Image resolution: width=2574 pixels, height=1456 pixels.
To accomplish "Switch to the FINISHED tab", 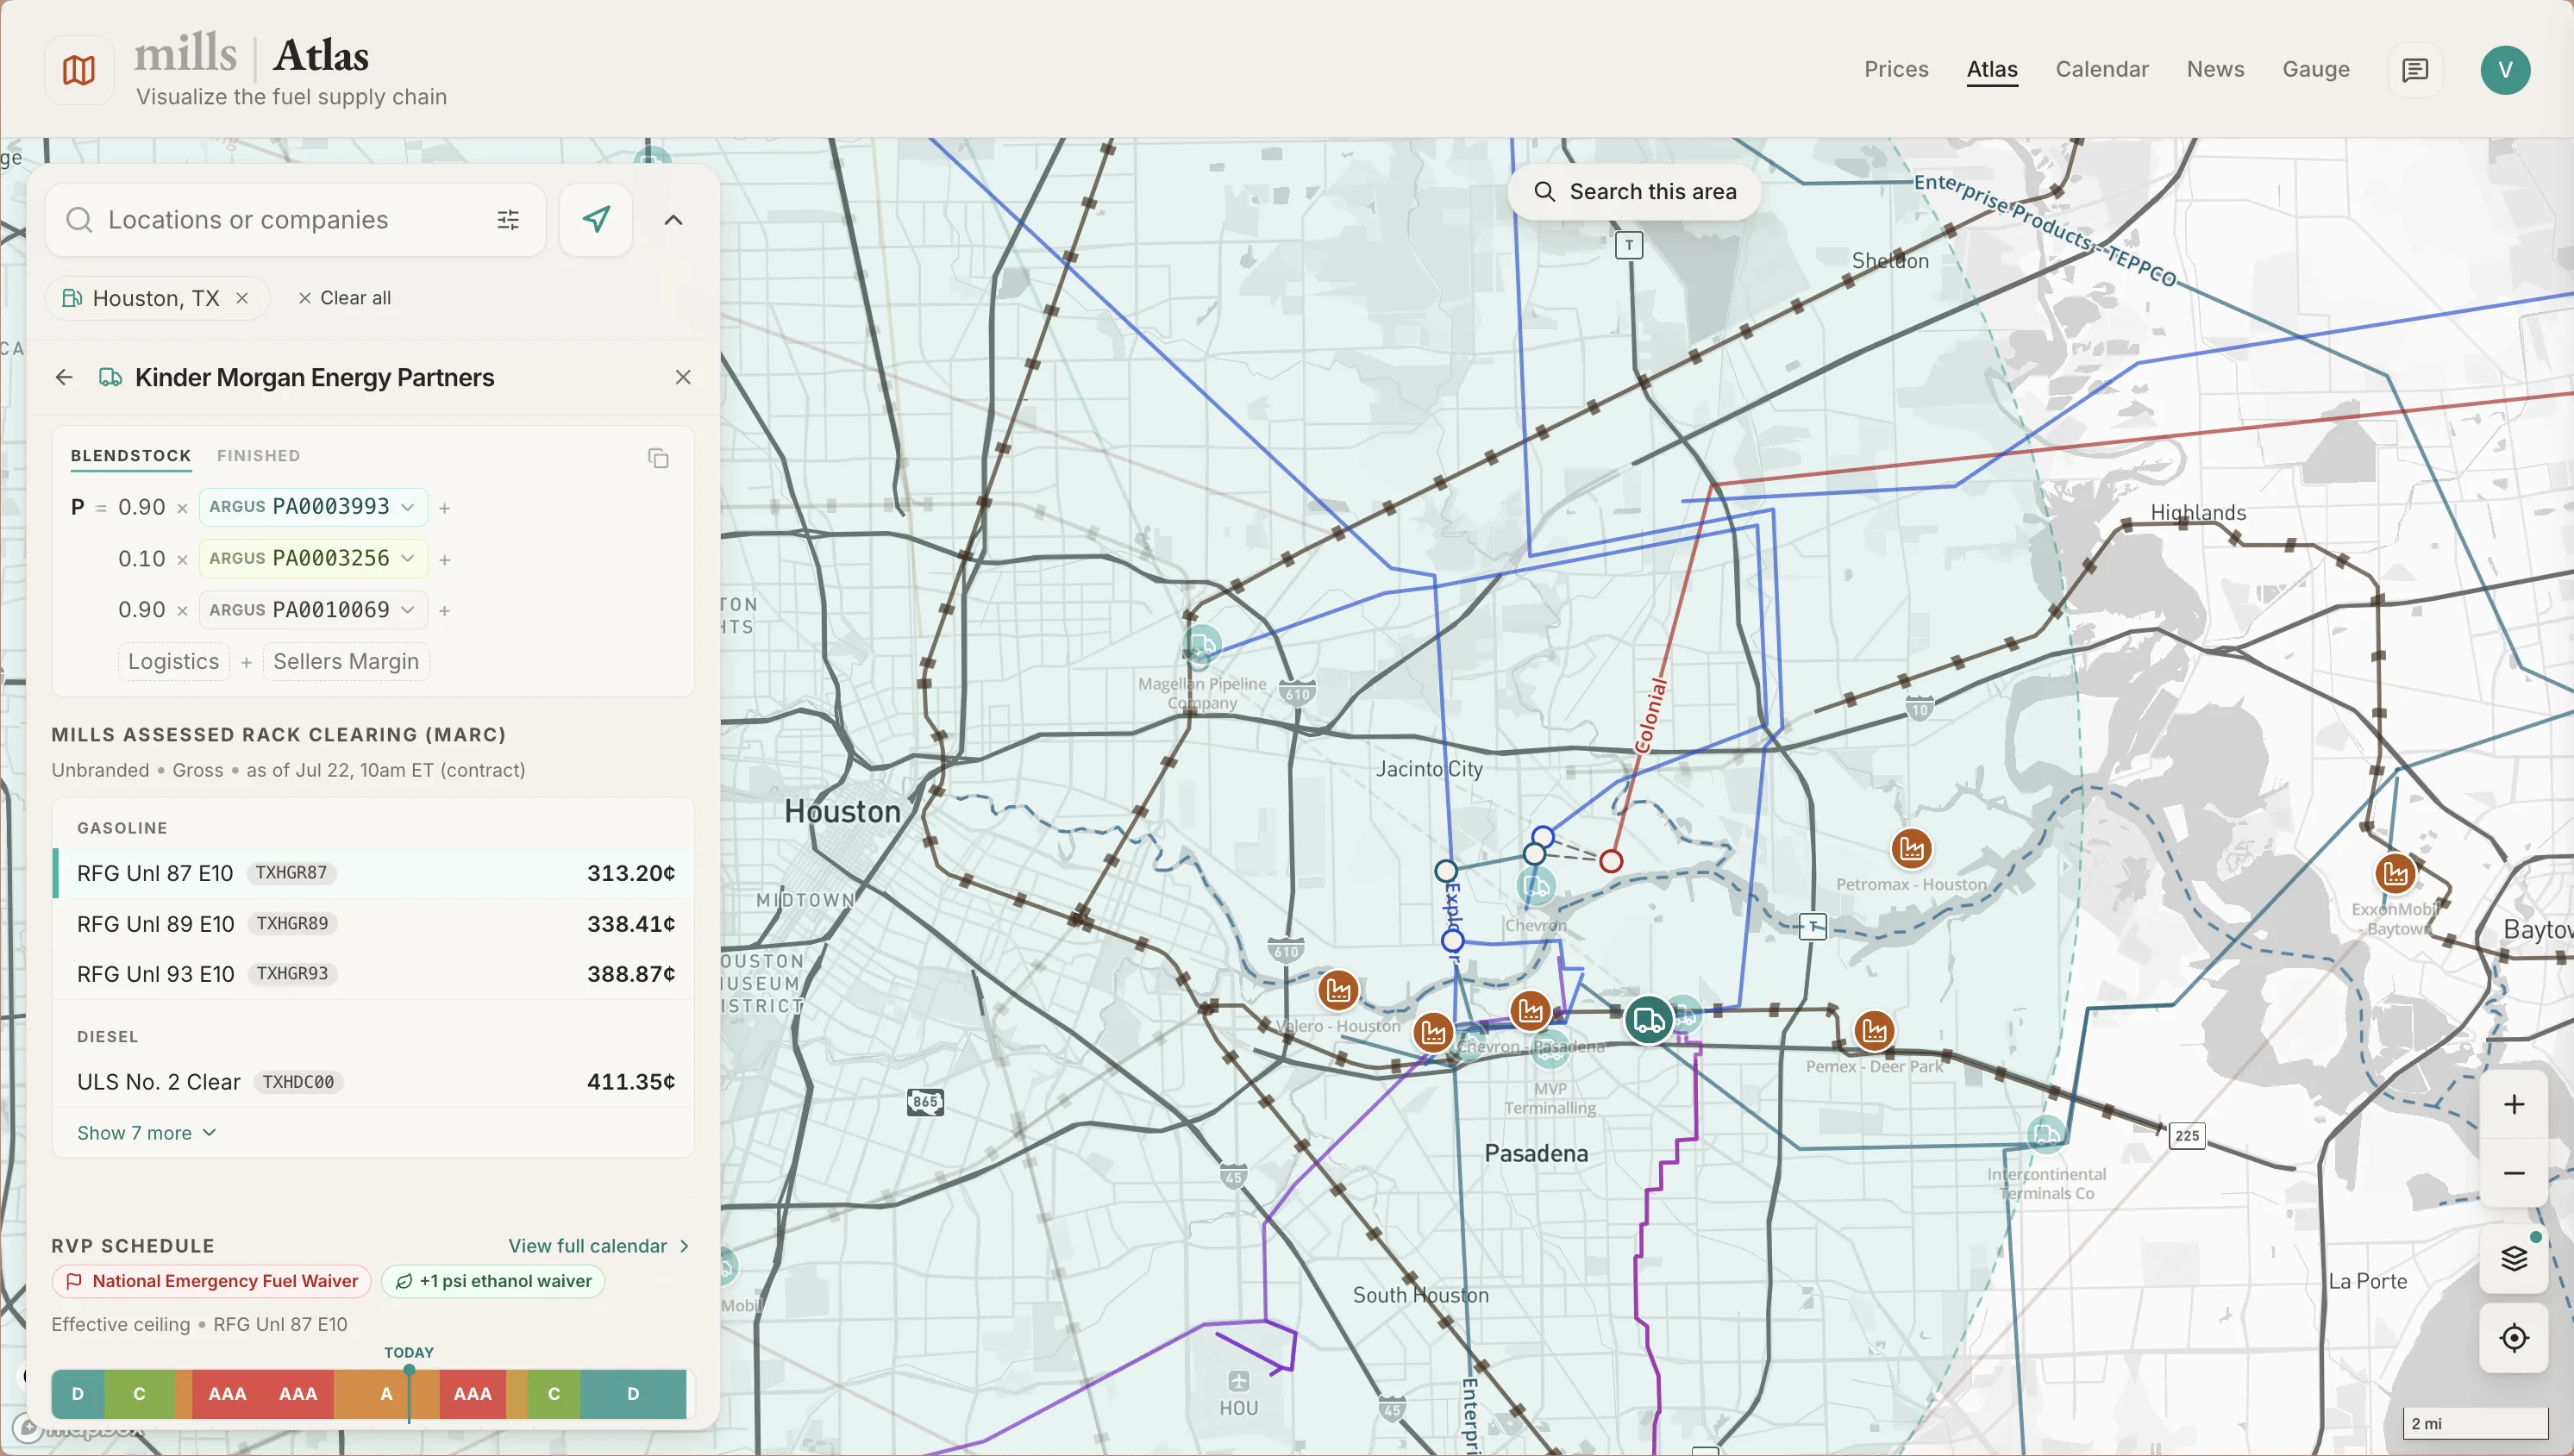I will (x=258, y=456).
